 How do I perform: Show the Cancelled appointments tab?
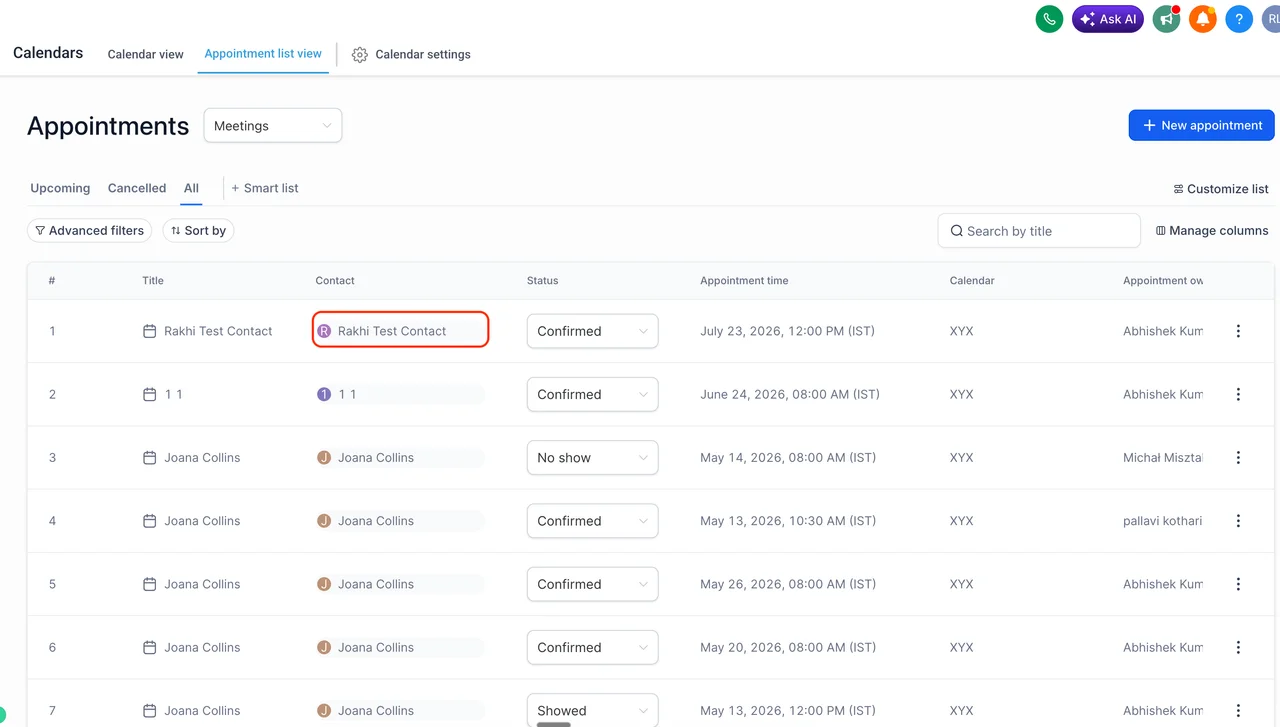[x=137, y=188]
